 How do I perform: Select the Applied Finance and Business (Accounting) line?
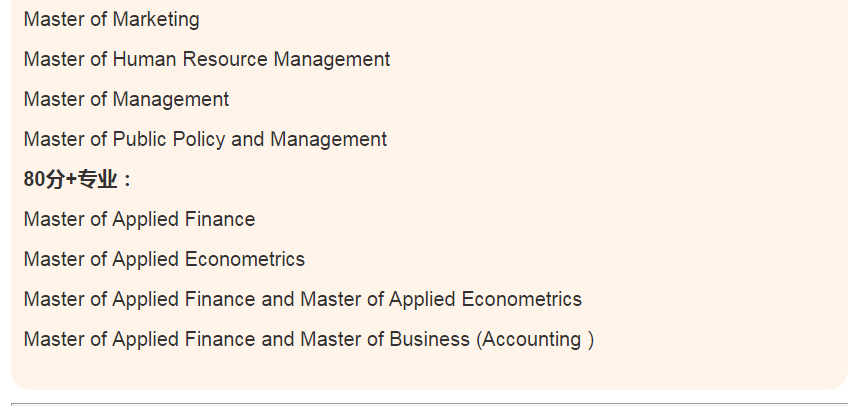[309, 339]
